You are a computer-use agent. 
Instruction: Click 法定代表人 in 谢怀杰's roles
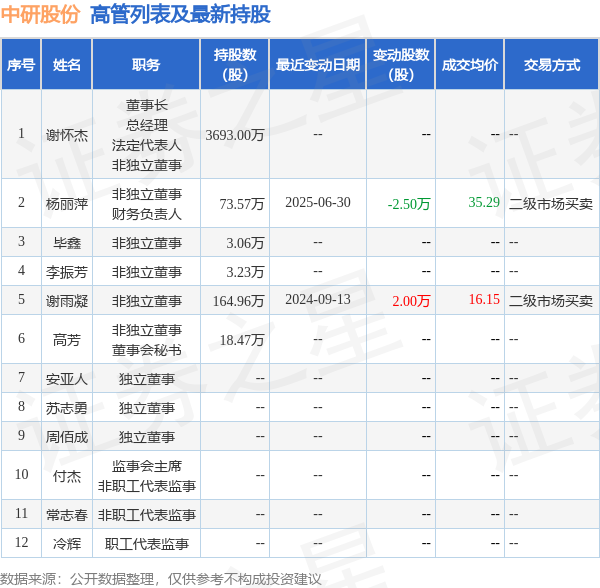click(x=147, y=145)
